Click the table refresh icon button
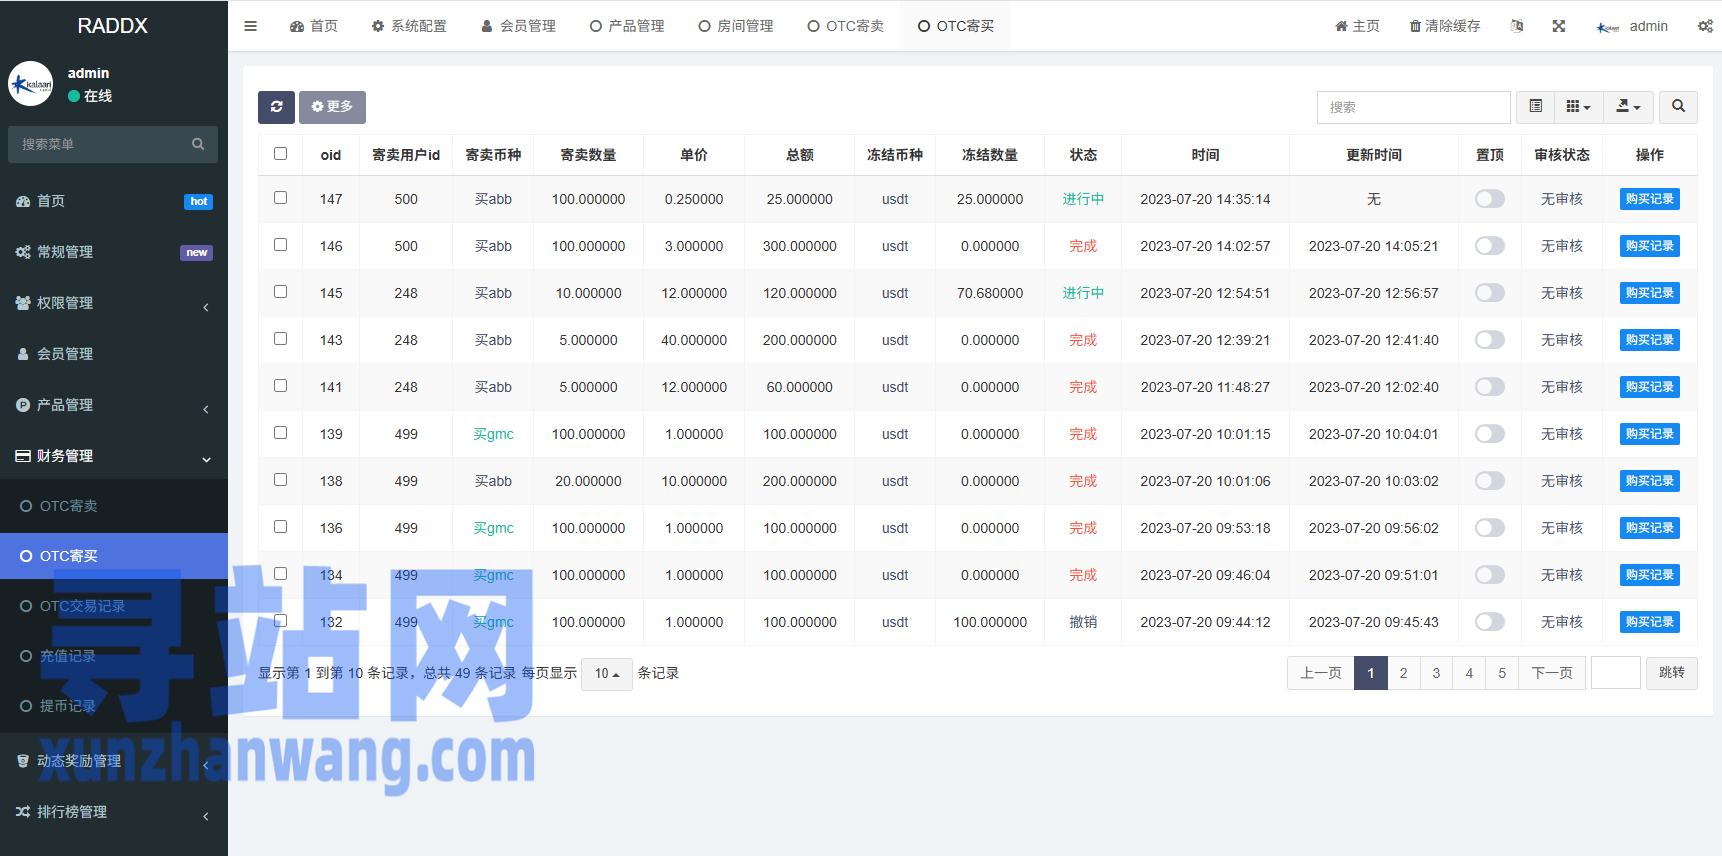 tap(276, 107)
